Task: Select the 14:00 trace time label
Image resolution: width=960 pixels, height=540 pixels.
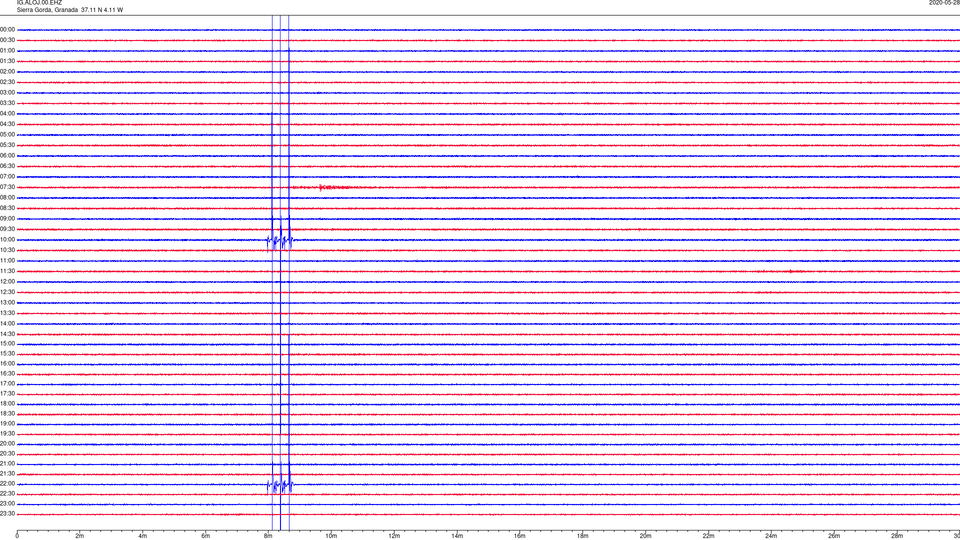Action: (7, 324)
